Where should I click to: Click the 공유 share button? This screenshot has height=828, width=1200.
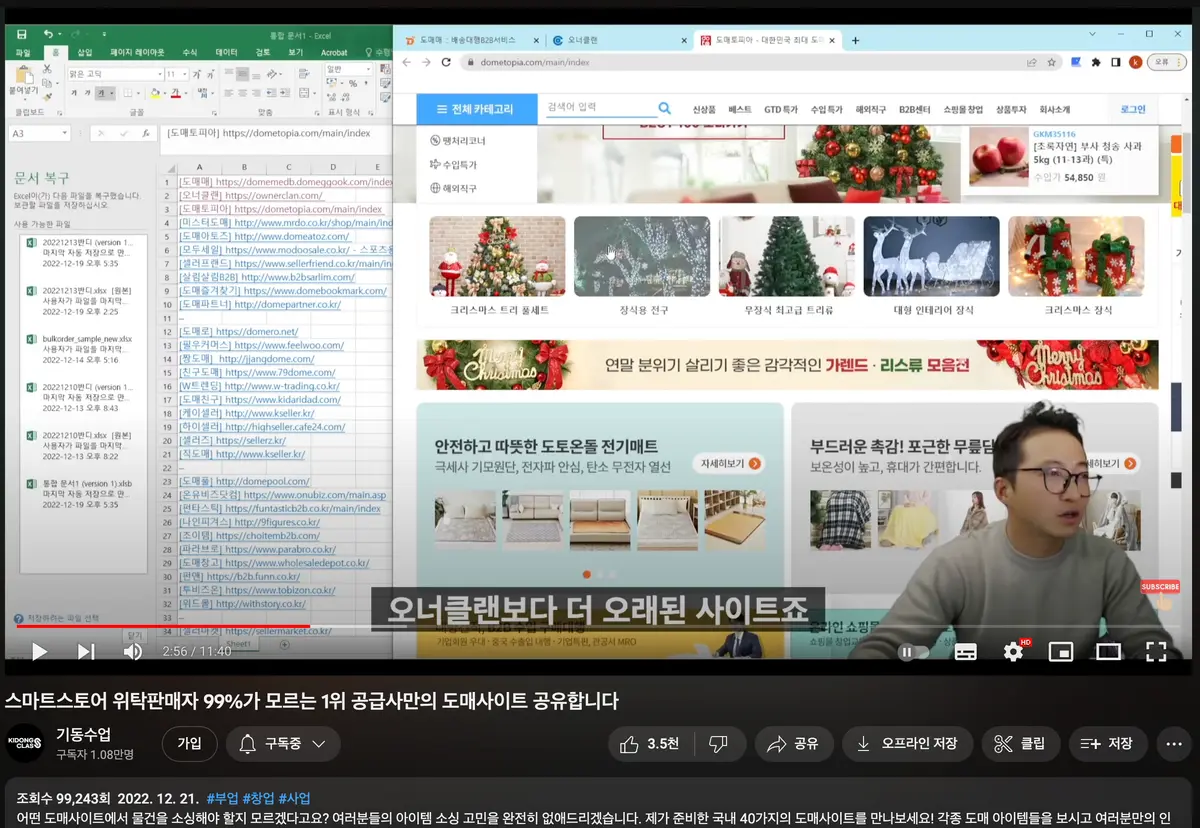point(792,744)
